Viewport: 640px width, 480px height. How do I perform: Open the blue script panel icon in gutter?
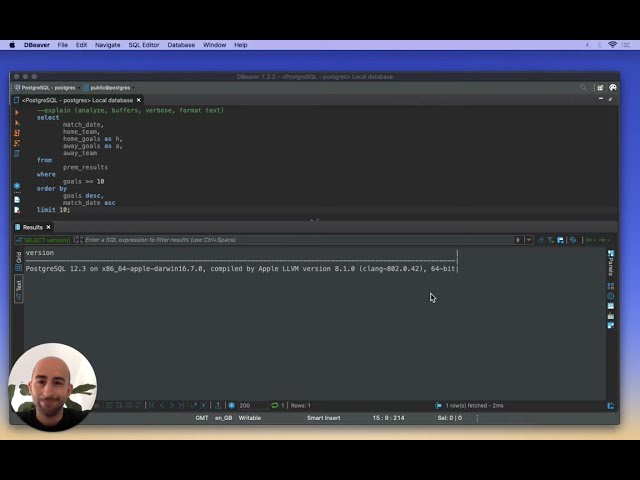click(17, 153)
